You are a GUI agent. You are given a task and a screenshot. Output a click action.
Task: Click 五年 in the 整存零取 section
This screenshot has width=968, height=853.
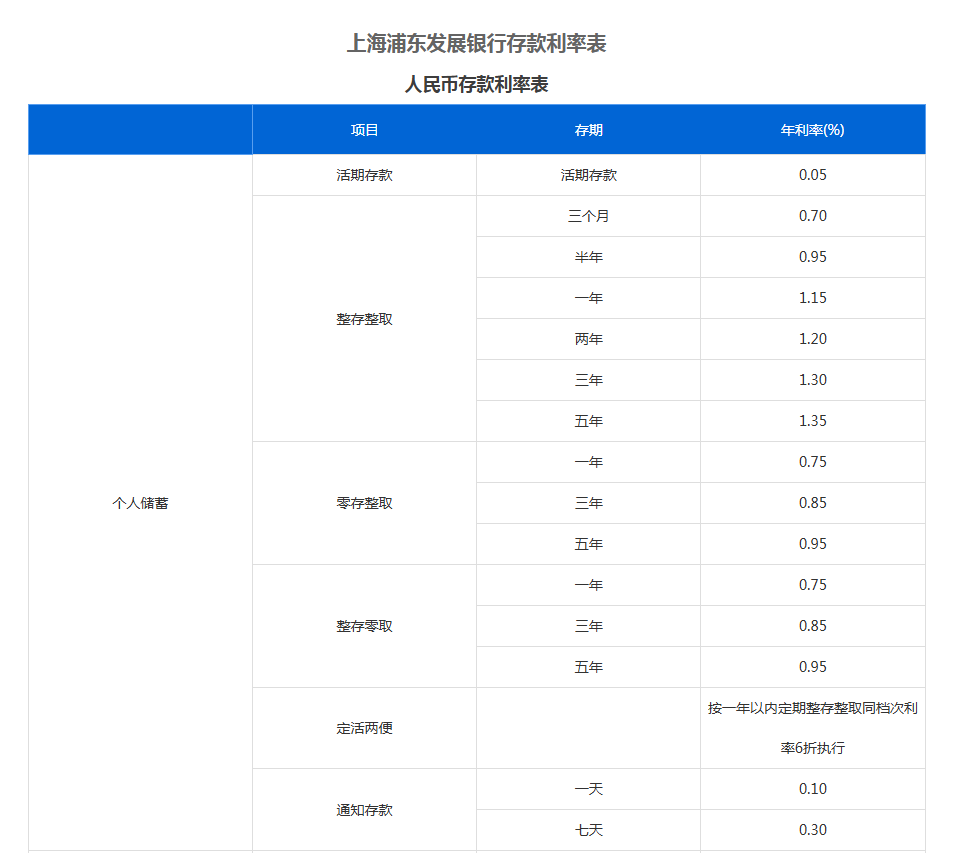[588, 667]
